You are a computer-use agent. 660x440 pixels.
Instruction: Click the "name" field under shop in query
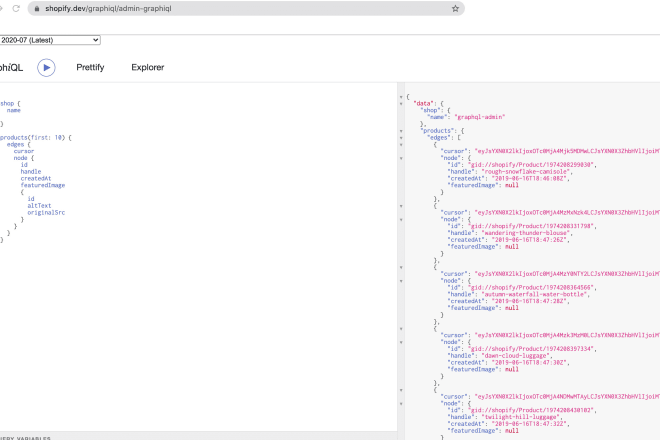click(13, 110)
